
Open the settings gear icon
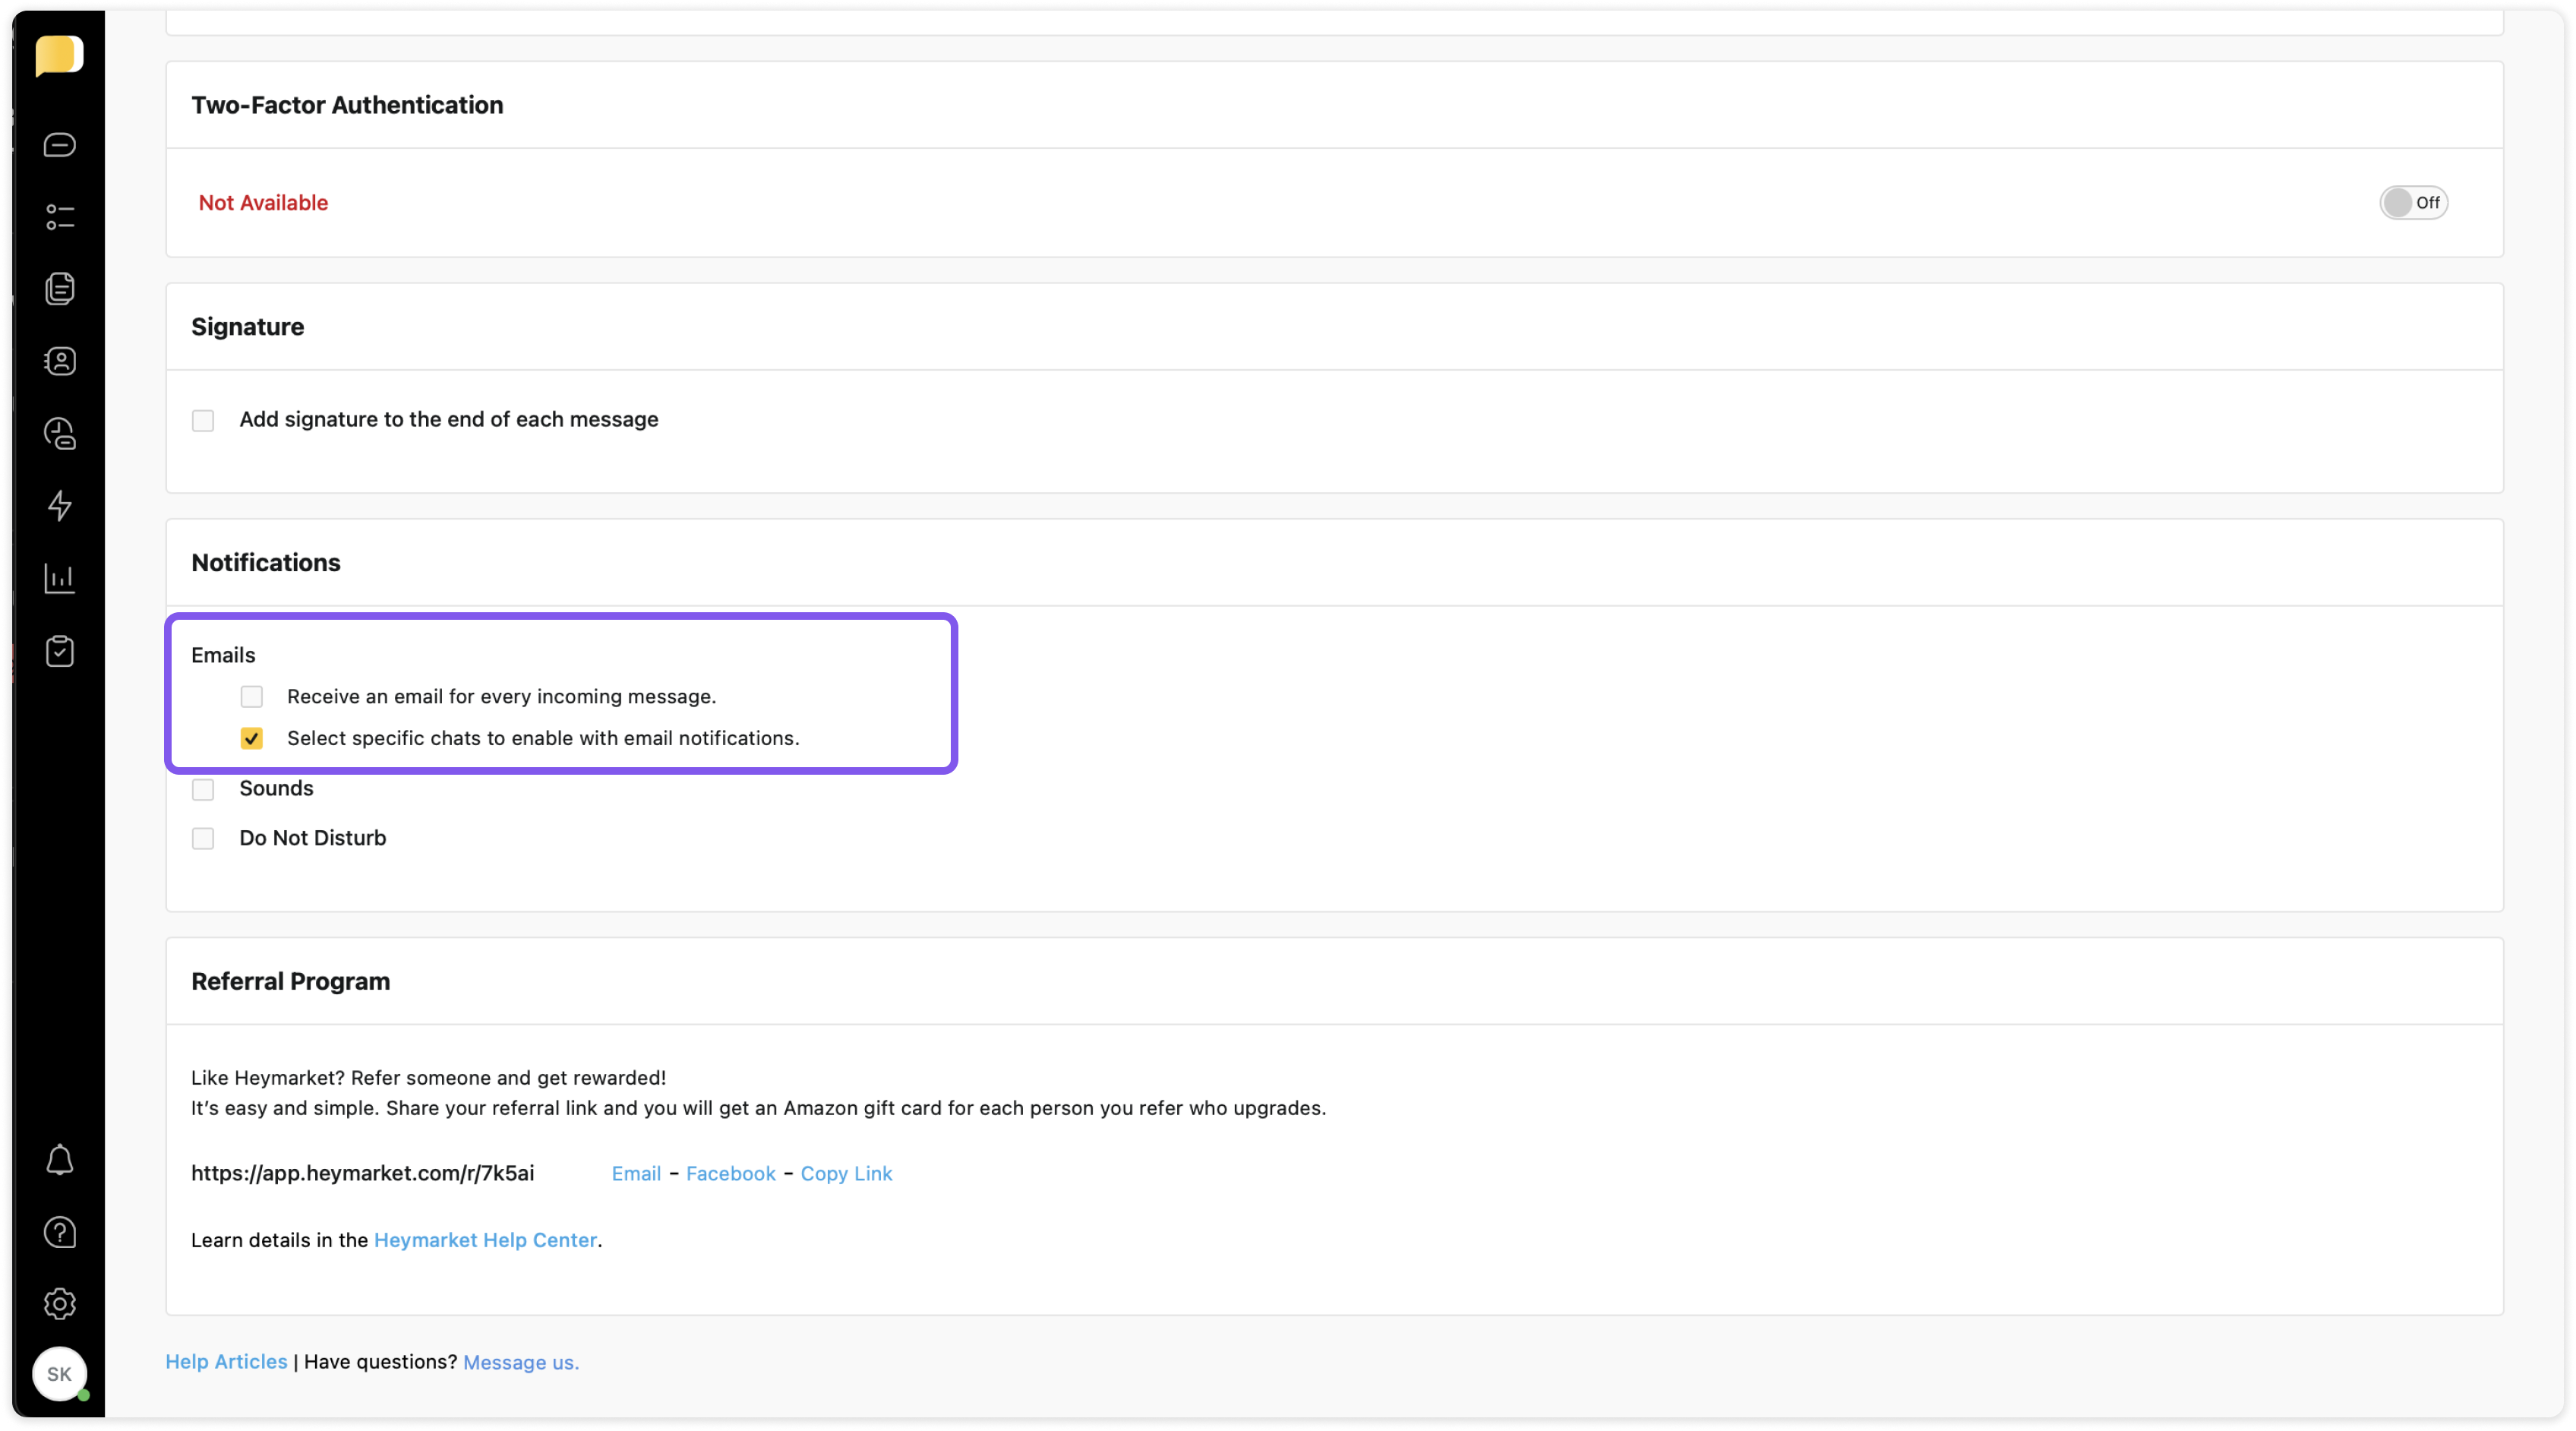coord(59,1304)
